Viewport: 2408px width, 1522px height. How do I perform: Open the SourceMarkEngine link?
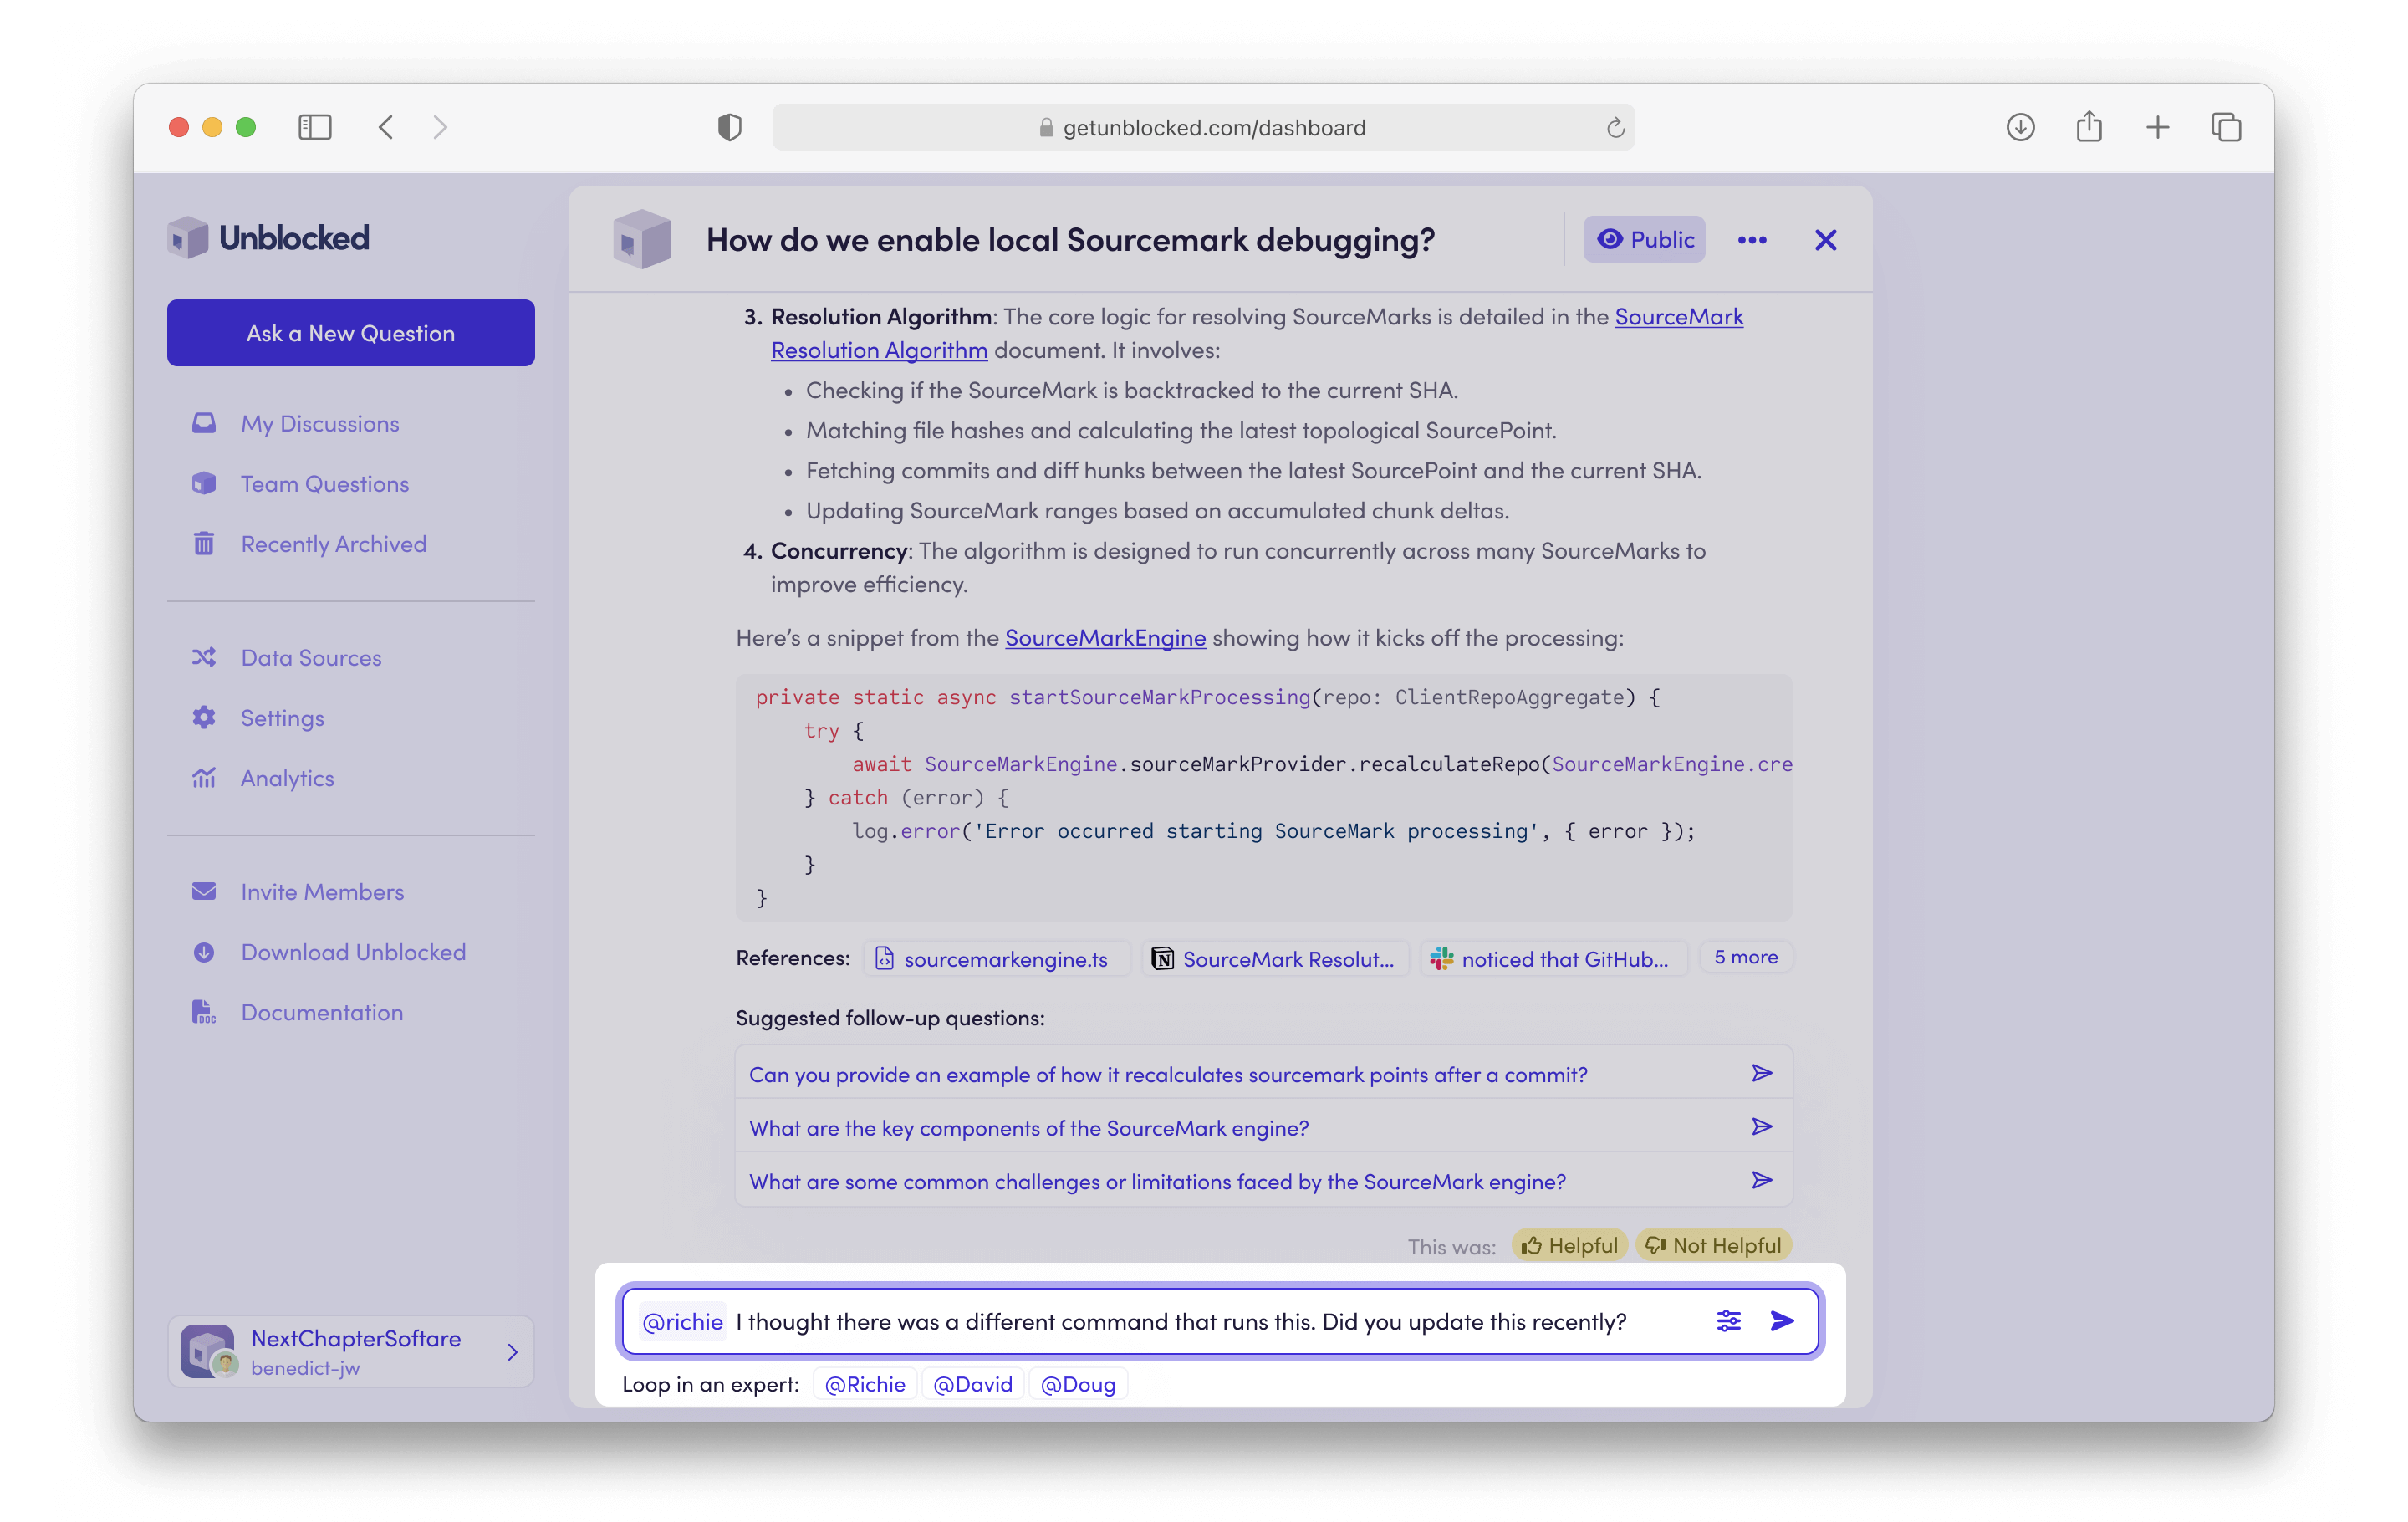point(1105,637)
